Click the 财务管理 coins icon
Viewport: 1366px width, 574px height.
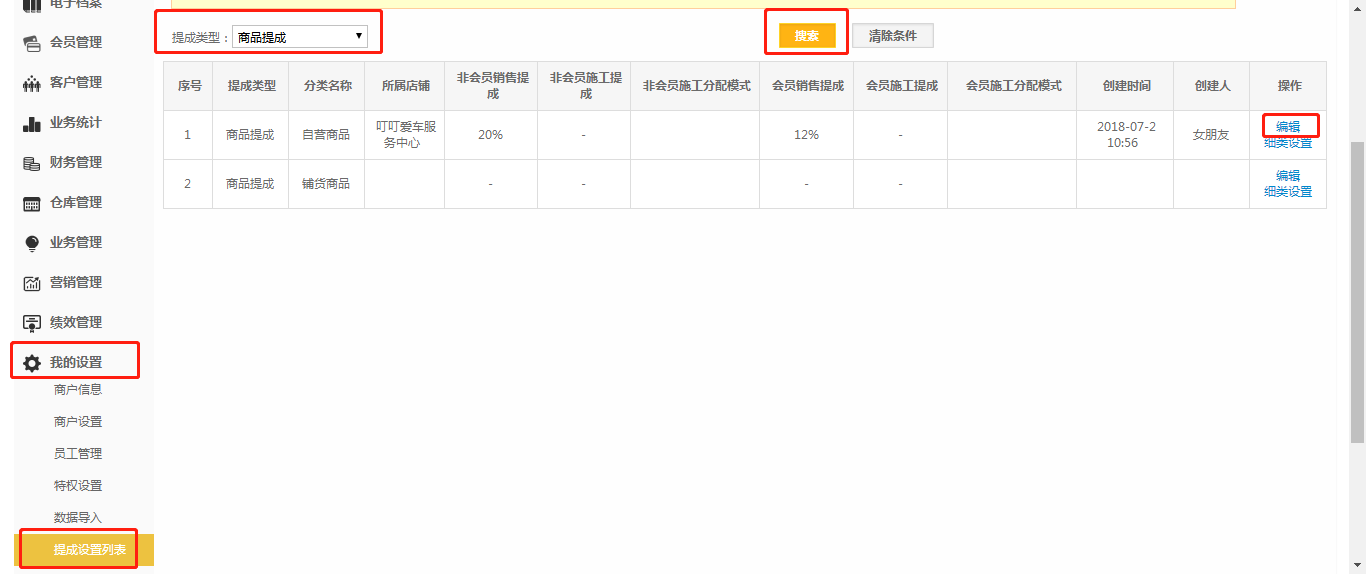tap(31, 163)
